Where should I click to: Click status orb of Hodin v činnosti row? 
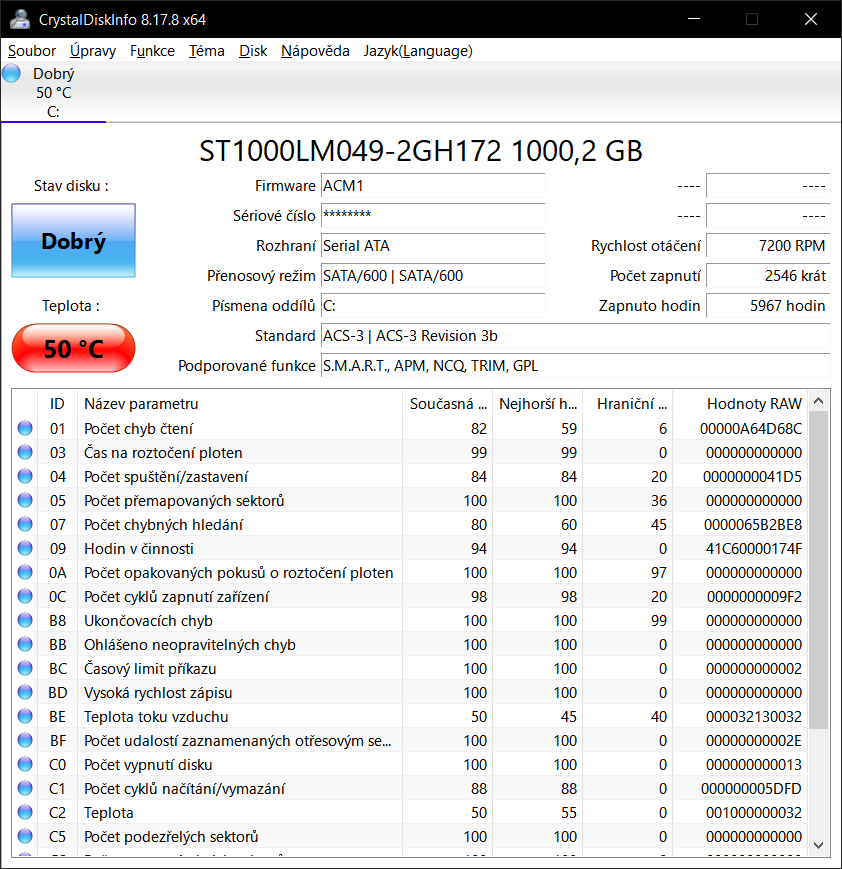(25, 548)
